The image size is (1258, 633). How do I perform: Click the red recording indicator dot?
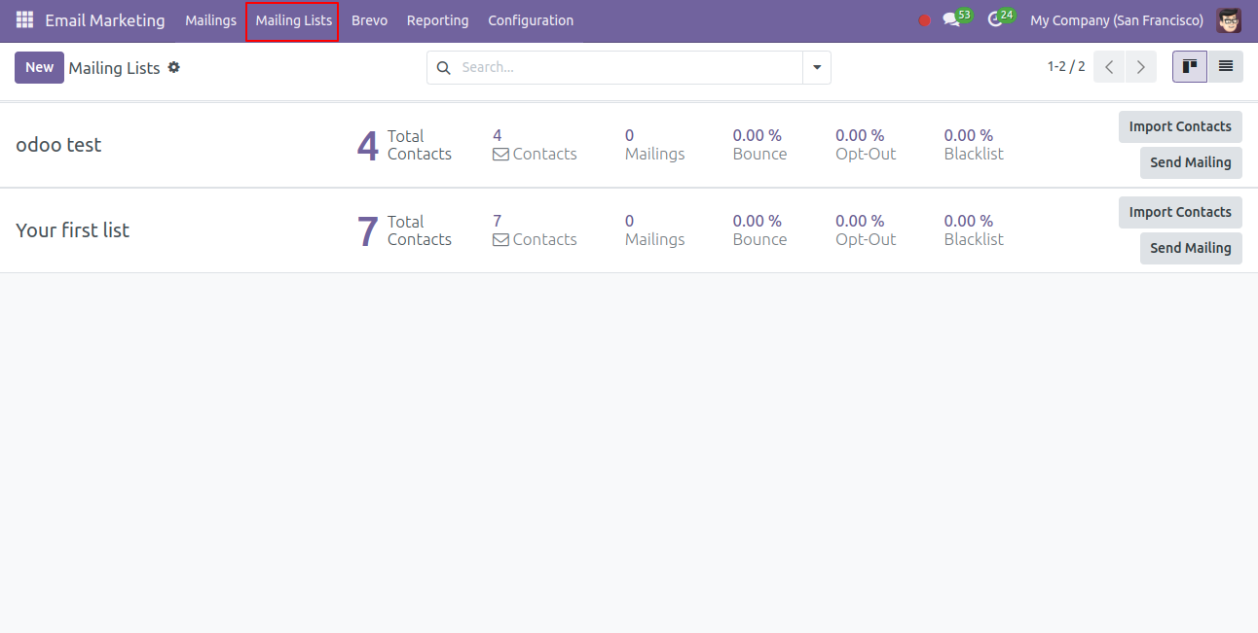click(x=924, y=20)
